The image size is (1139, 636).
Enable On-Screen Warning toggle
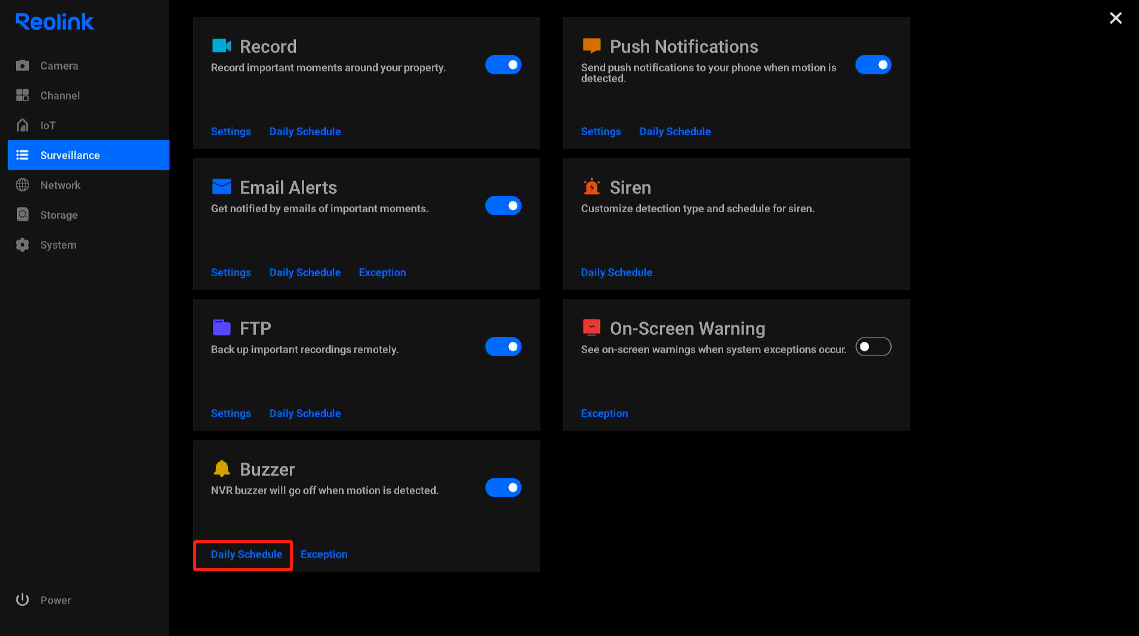pos(873,346)
